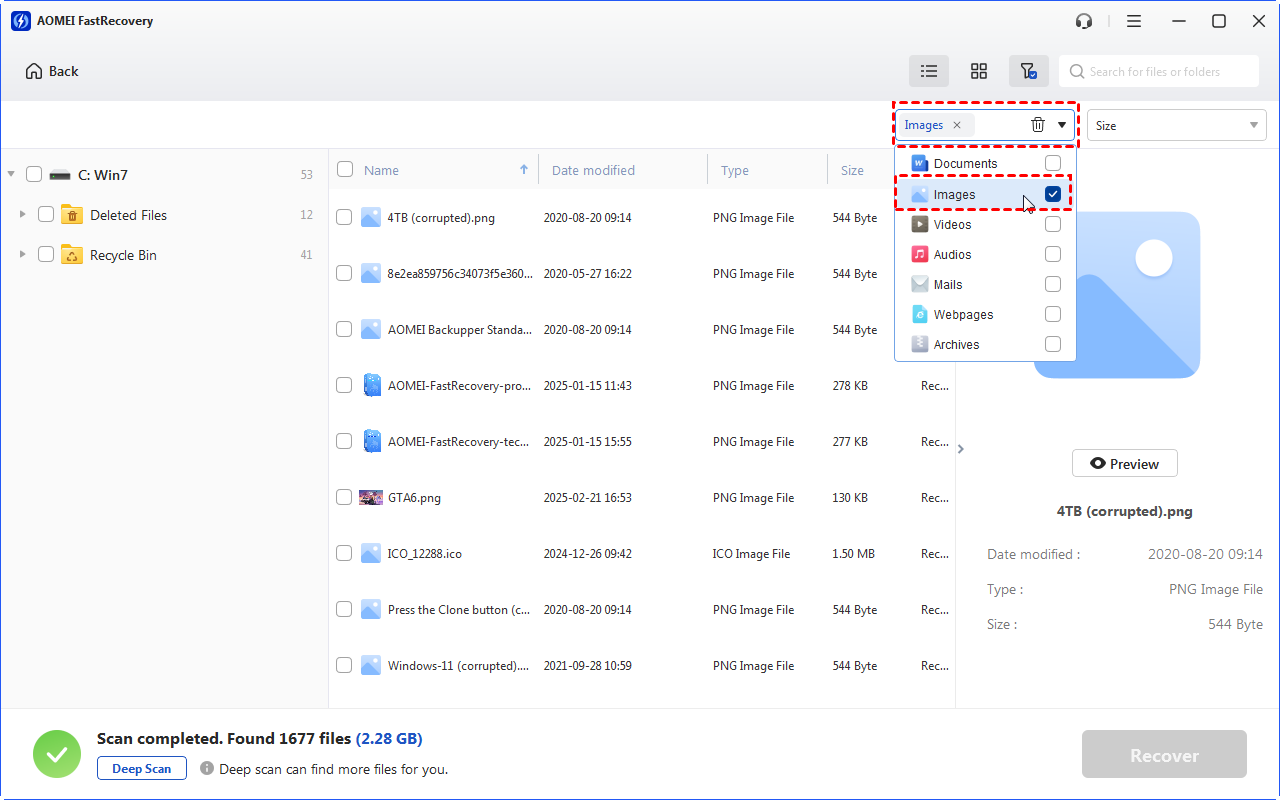Open the hamburger menu in title bar
The width and height of the screenshot is (1280, 800).
(1134, 21)
